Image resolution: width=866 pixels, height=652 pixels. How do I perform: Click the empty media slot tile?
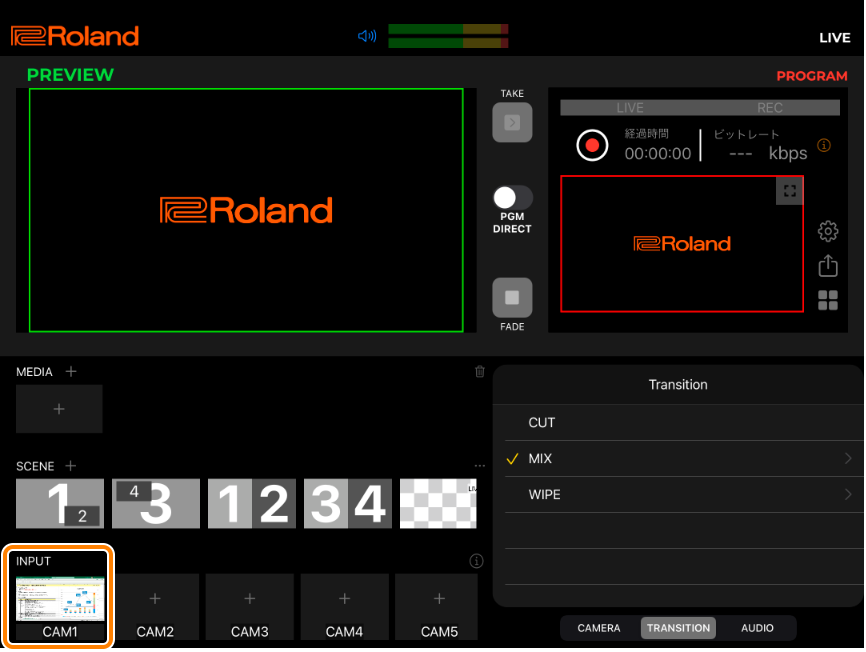[59, 409]
